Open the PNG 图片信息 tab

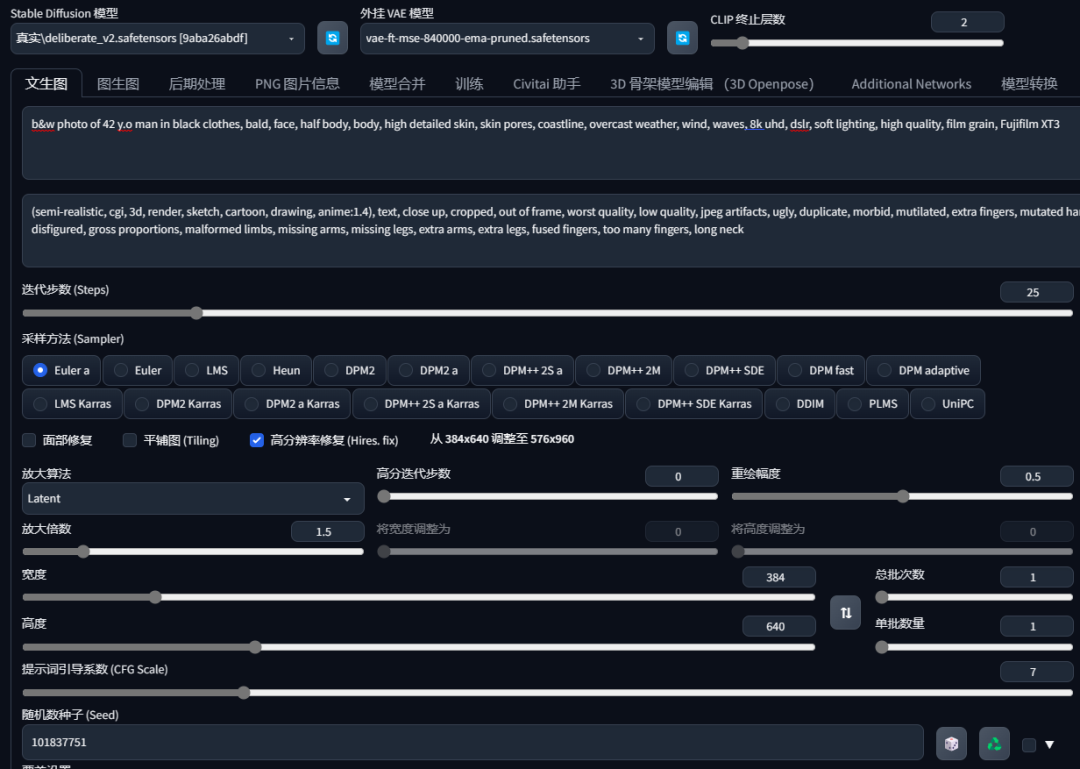pyautogui.click(x=297, y=84)
